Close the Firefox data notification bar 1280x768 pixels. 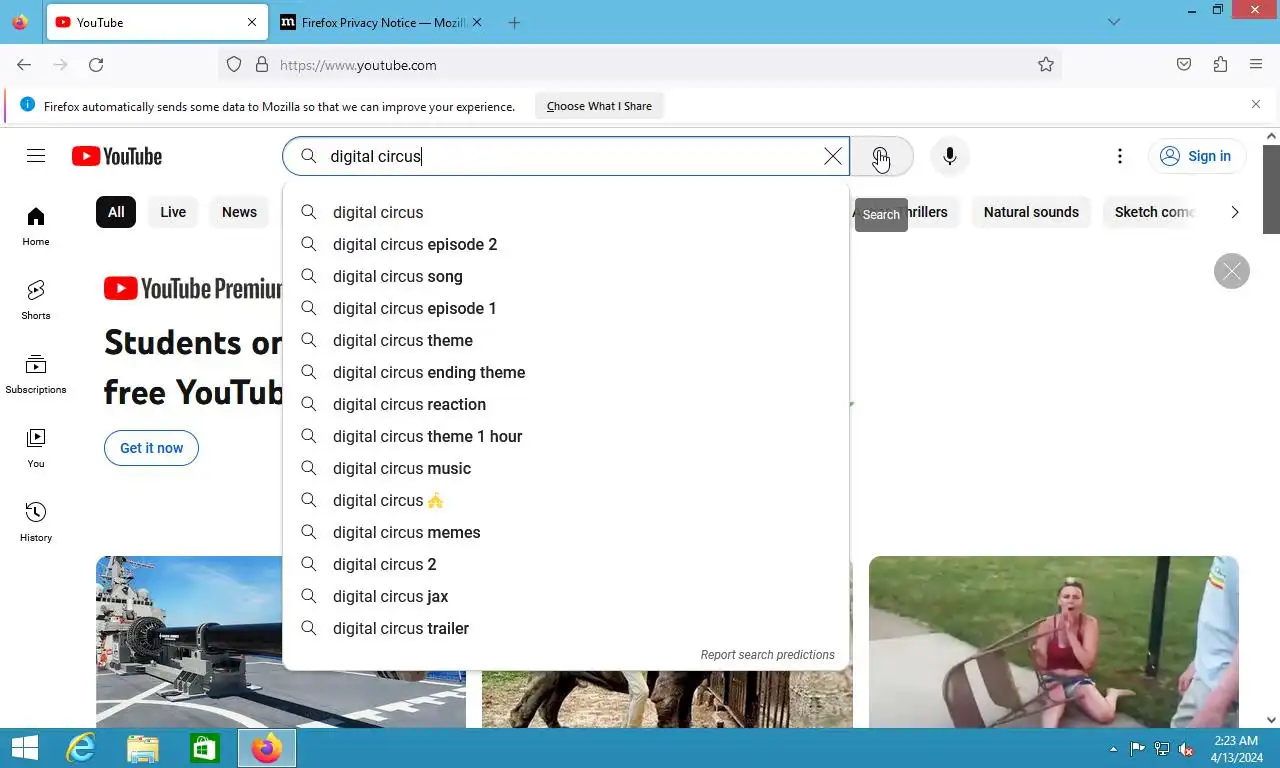(1256, 104)
